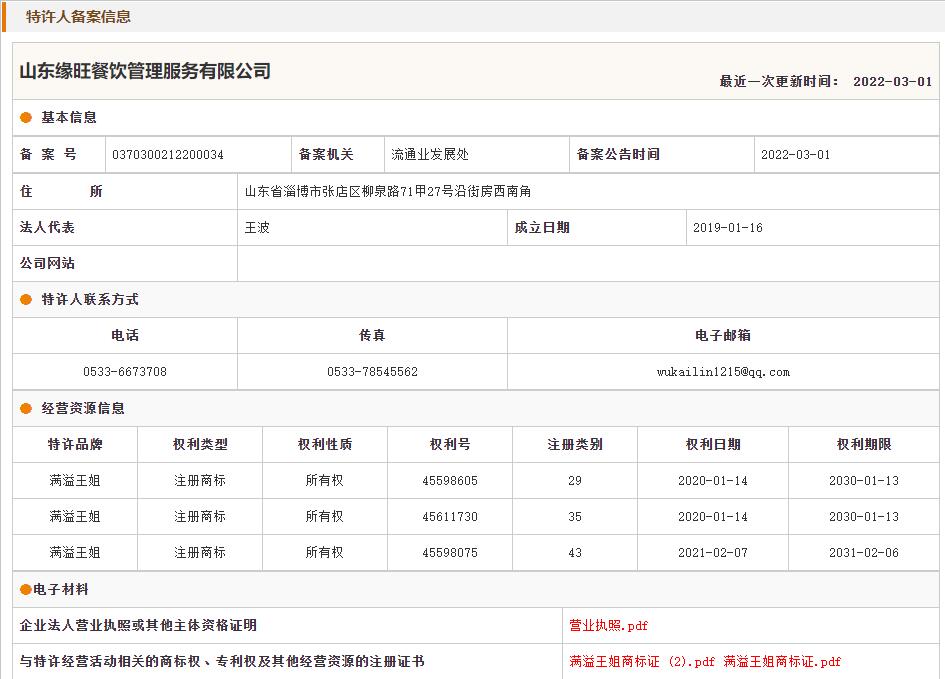
Task: Click the company name 山东缘旺餐饮管理服务有限公司
Action: (145, 71)
